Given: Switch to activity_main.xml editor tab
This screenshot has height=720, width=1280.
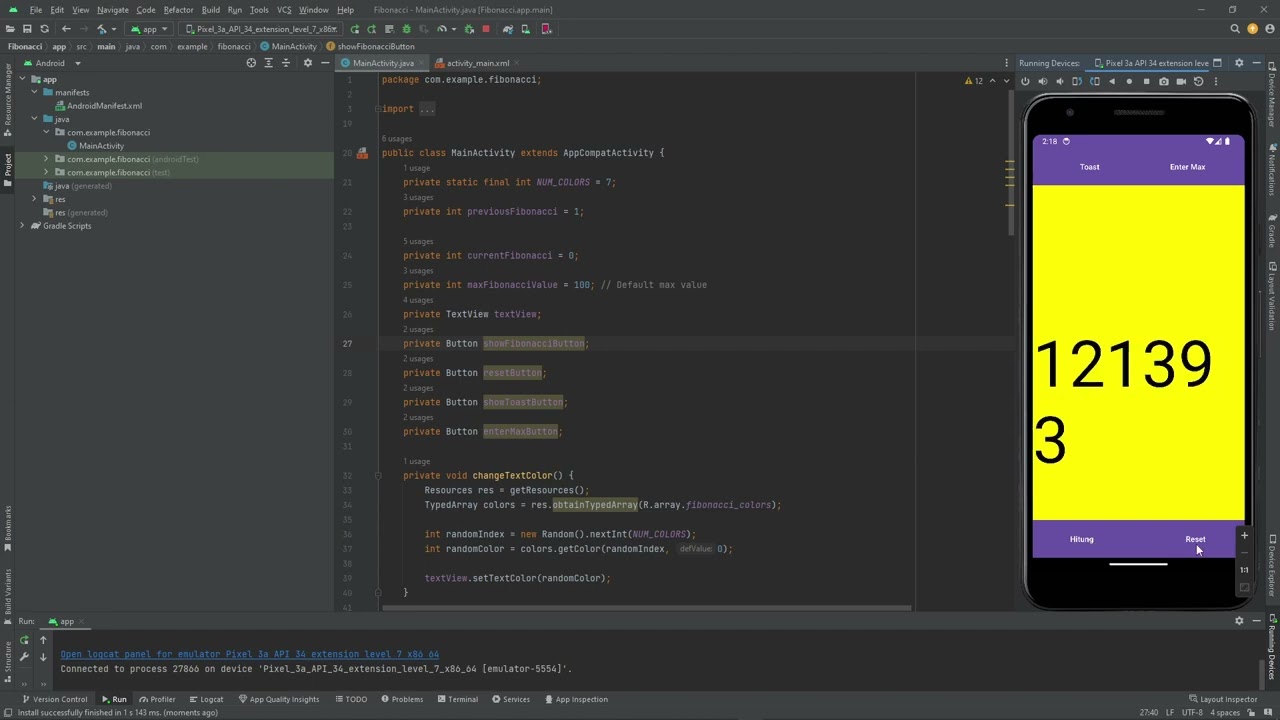Looking at the screenshot, I should click(x=477, y=63).
